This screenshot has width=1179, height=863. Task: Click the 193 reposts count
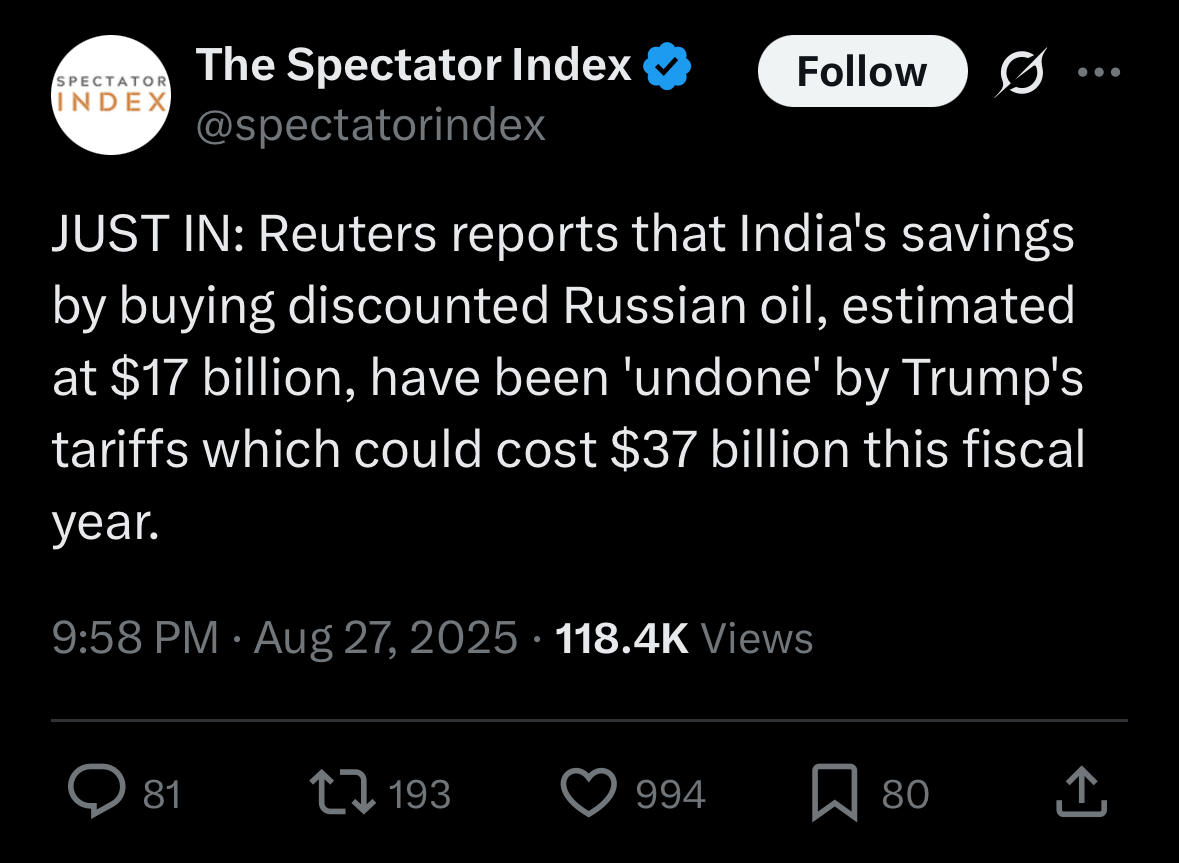(419, 795)
